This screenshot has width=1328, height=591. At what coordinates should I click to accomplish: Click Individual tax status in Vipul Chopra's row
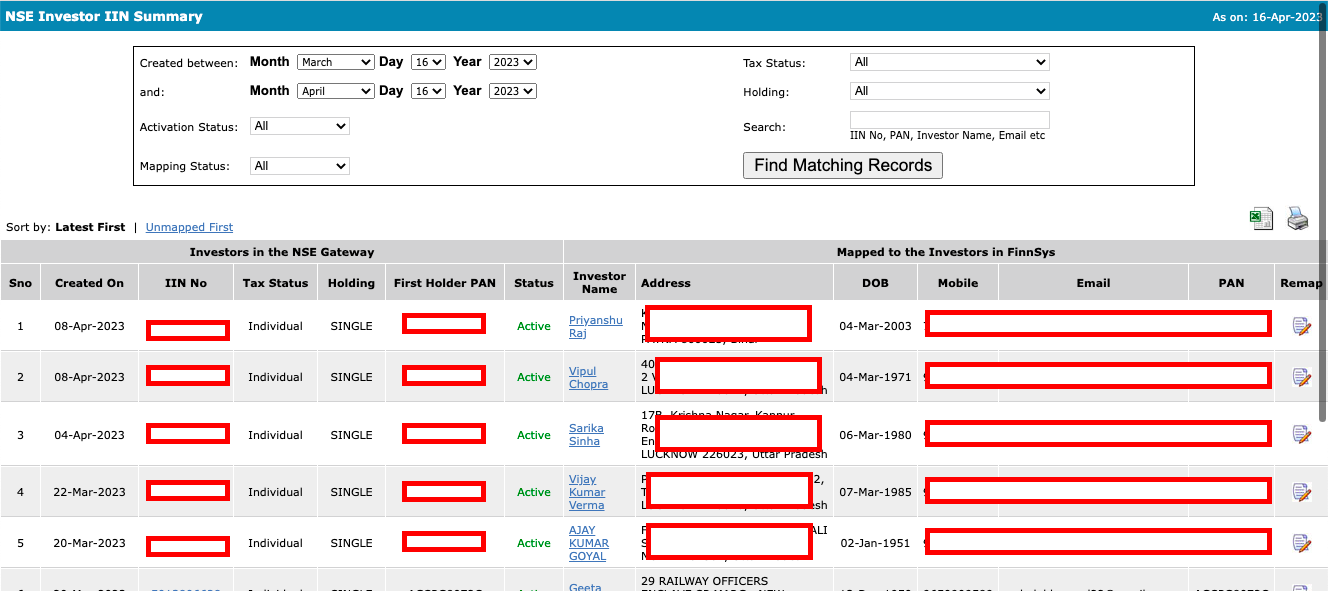pos(275,377)
